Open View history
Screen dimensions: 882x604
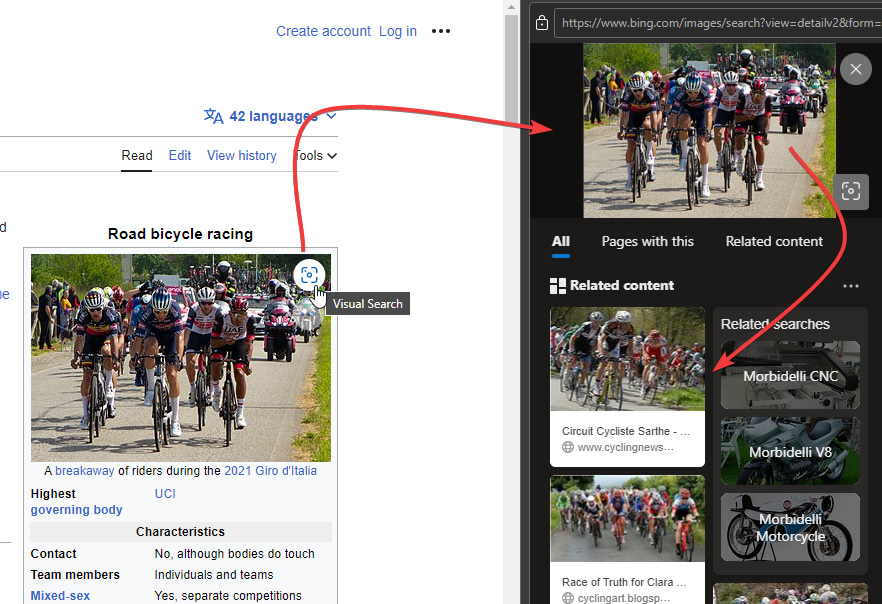[x=241, y=155]
